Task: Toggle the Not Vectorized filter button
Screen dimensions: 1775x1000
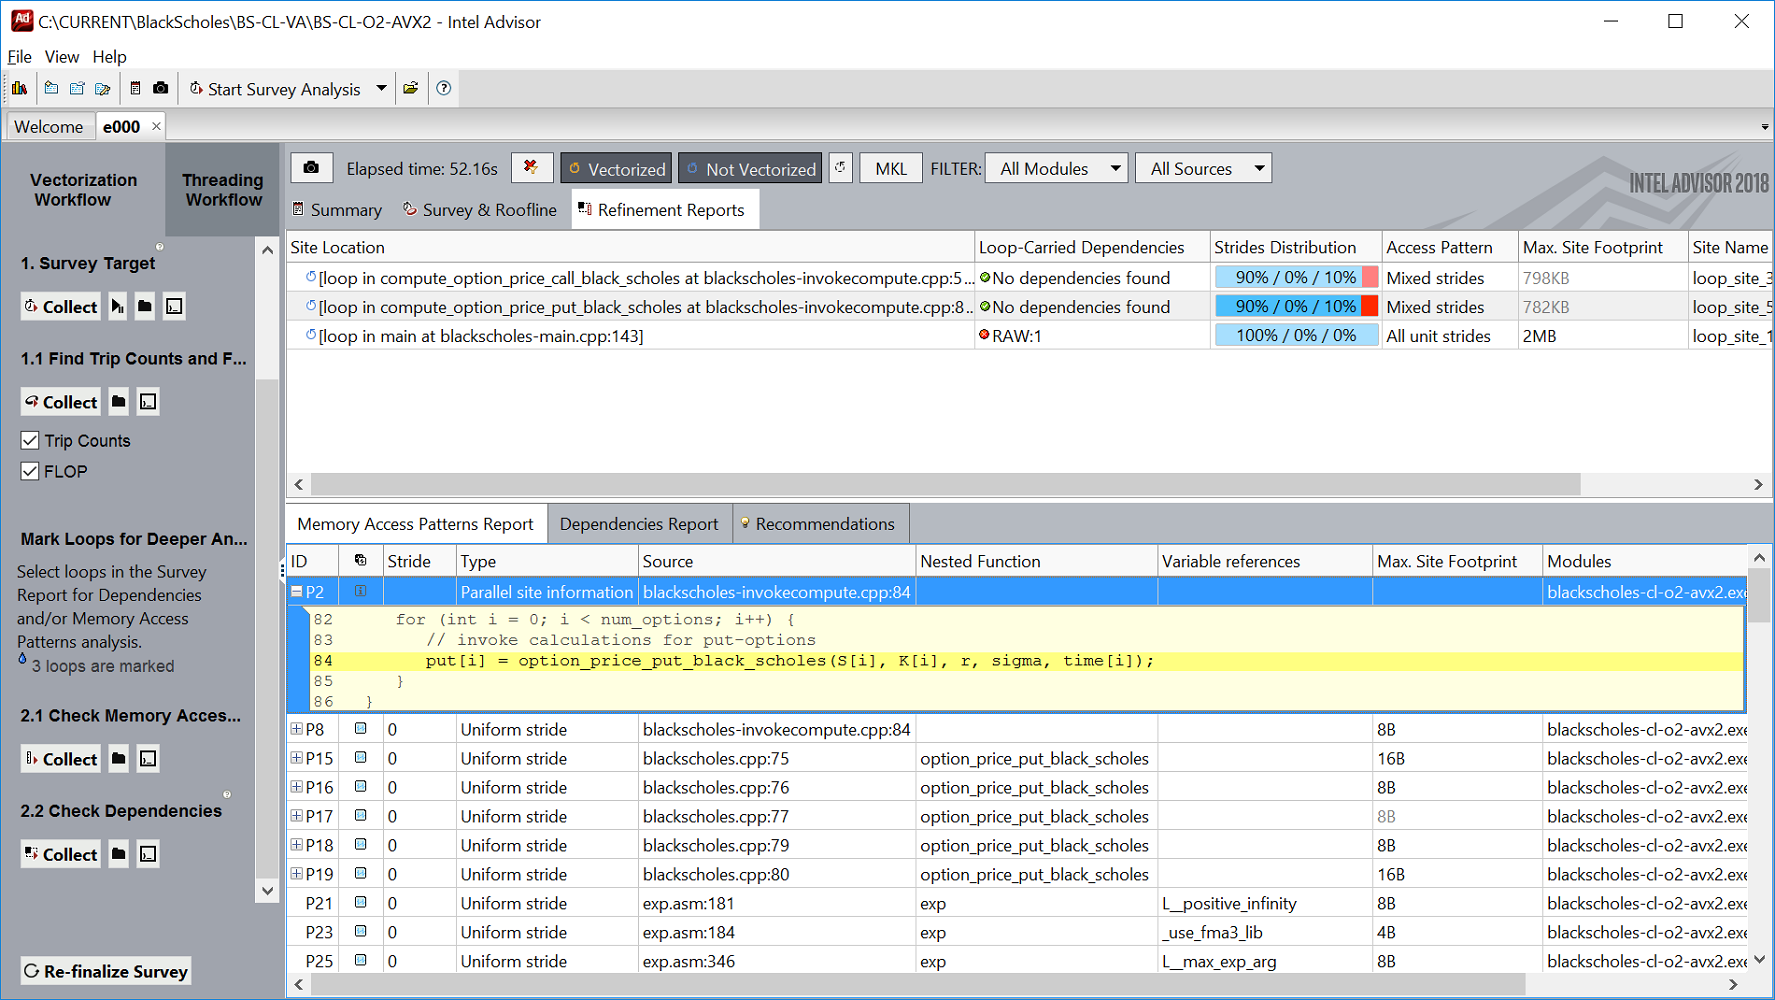Action: pyautogui.click(x=750, y=168)
